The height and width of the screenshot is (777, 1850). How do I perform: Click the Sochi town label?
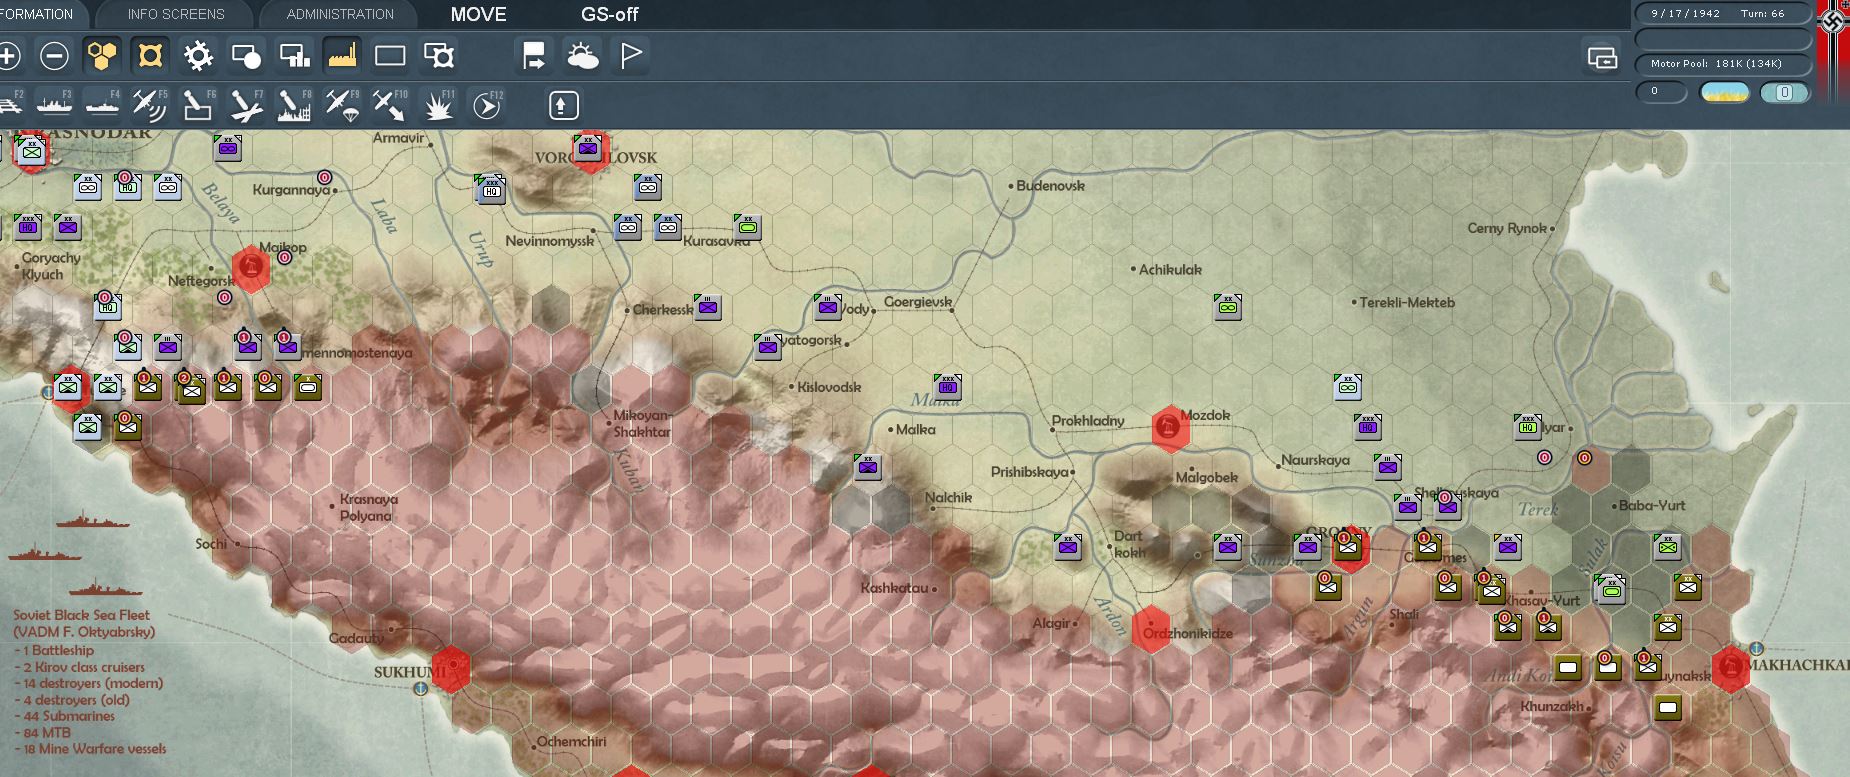coord(211,544)
